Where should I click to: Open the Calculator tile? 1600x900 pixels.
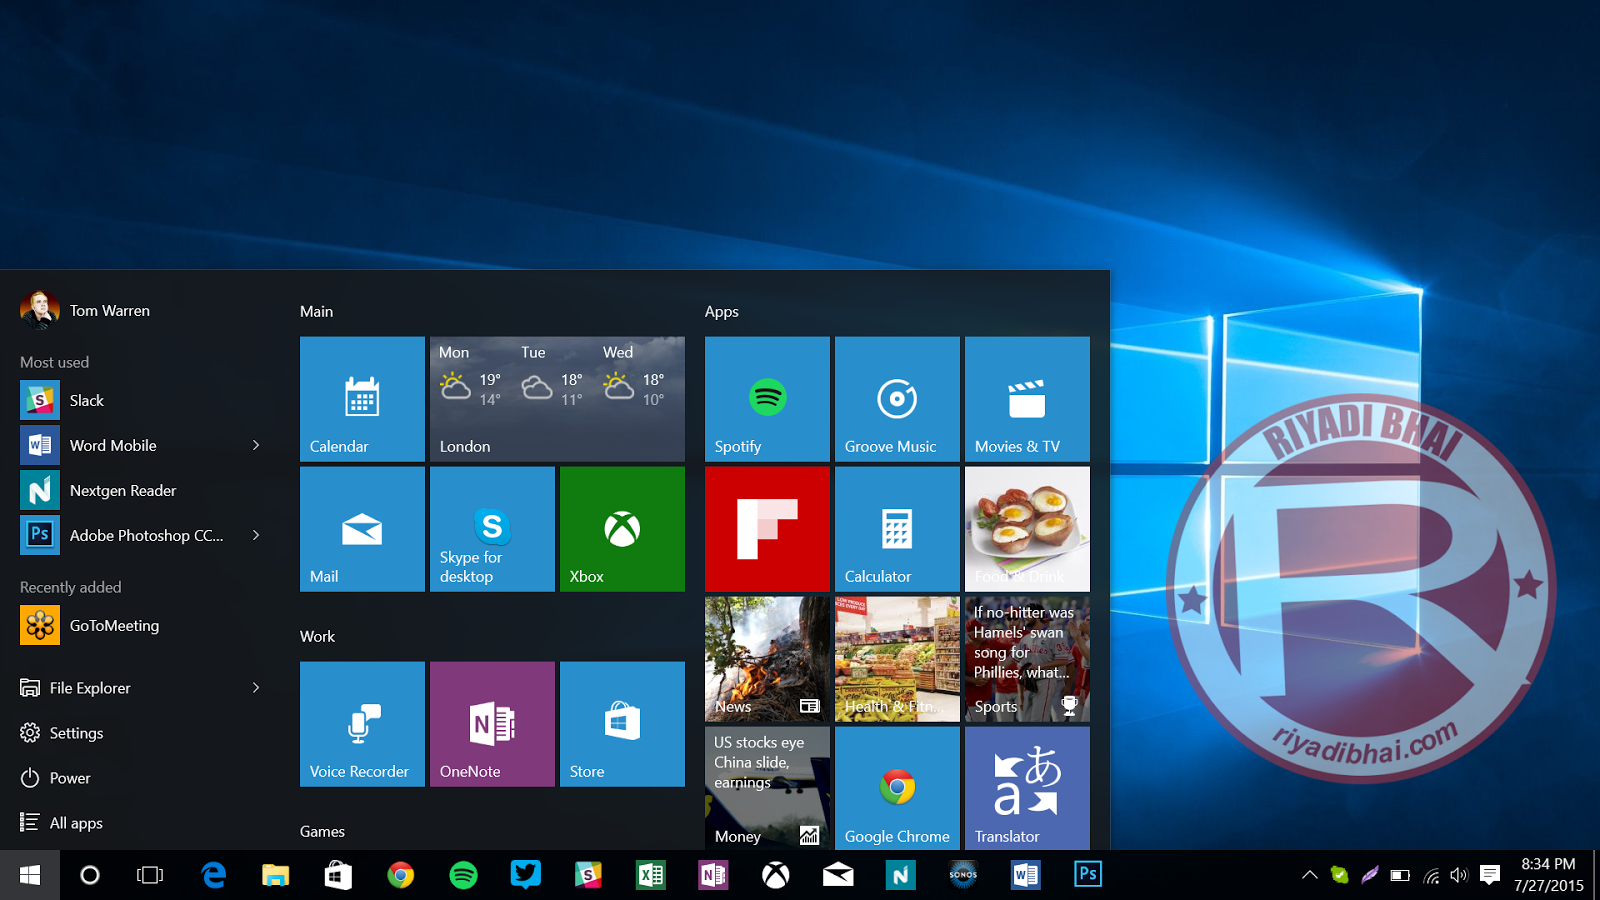click(897, 529)
